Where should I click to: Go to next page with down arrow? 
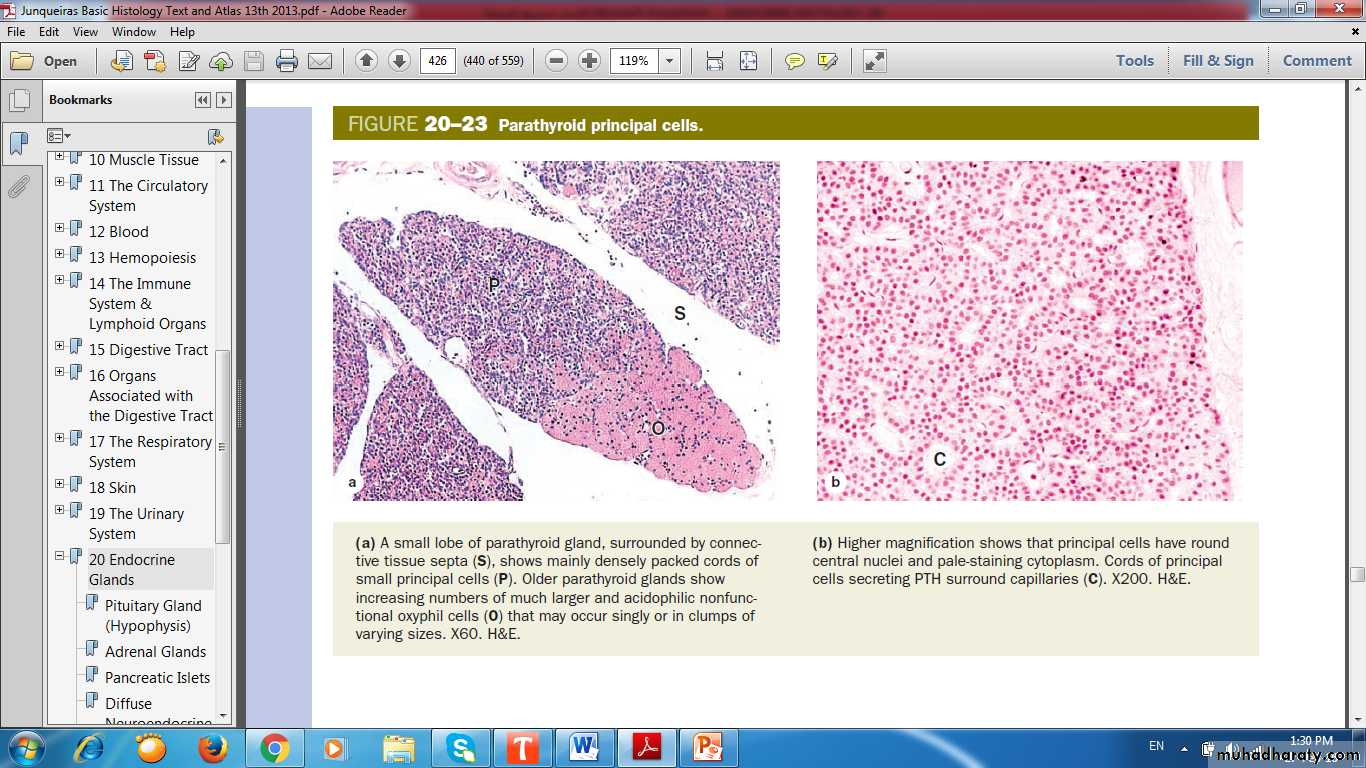(x=399, y=61)
